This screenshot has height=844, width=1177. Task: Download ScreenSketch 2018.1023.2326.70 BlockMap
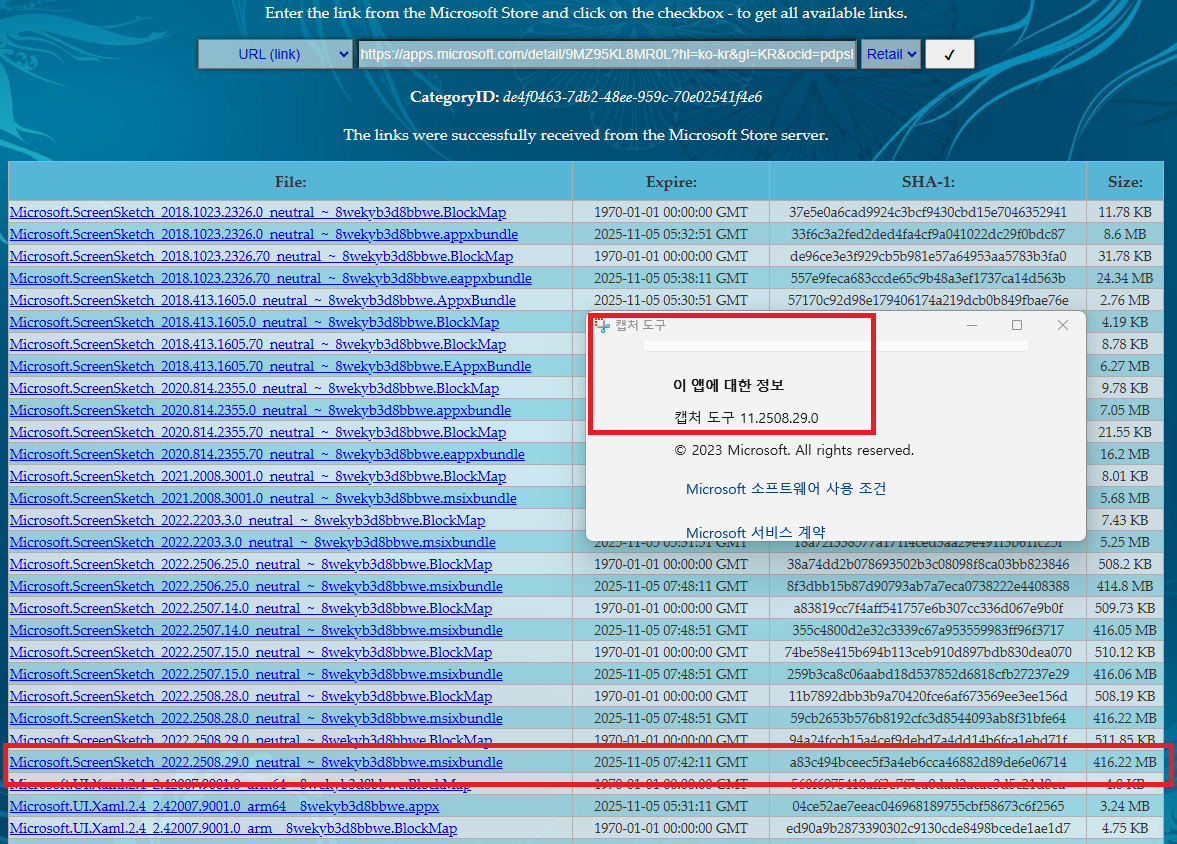[261, 256]
